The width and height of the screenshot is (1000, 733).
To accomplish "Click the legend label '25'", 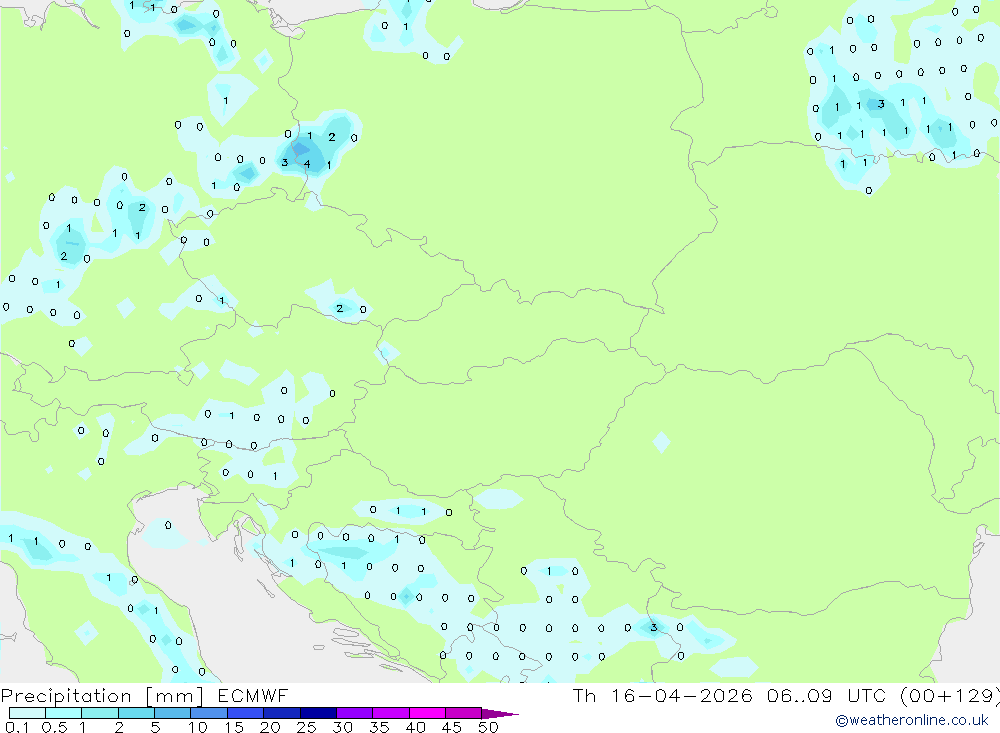I will tap(306, 727).
